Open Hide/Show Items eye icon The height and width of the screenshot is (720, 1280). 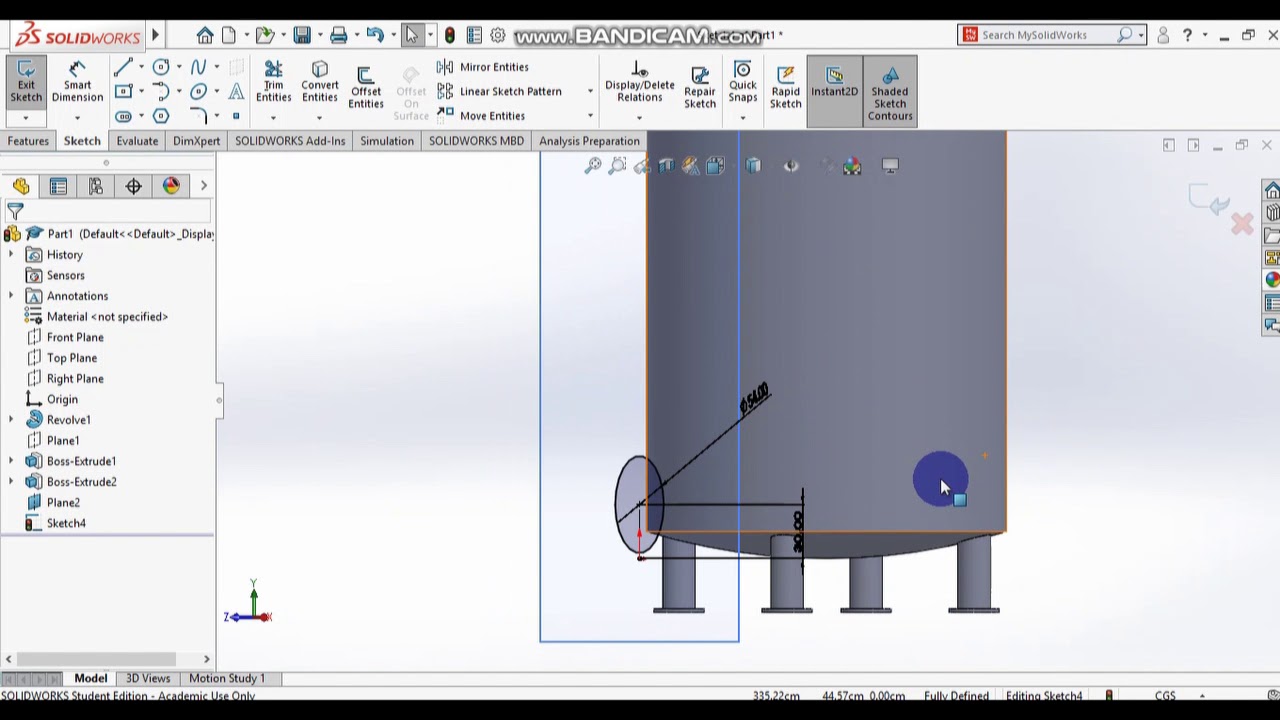[x=791, y=166]
